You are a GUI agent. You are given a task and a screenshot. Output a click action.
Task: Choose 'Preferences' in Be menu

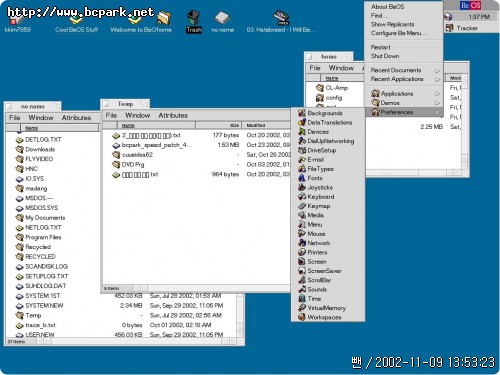pos(404,112)
